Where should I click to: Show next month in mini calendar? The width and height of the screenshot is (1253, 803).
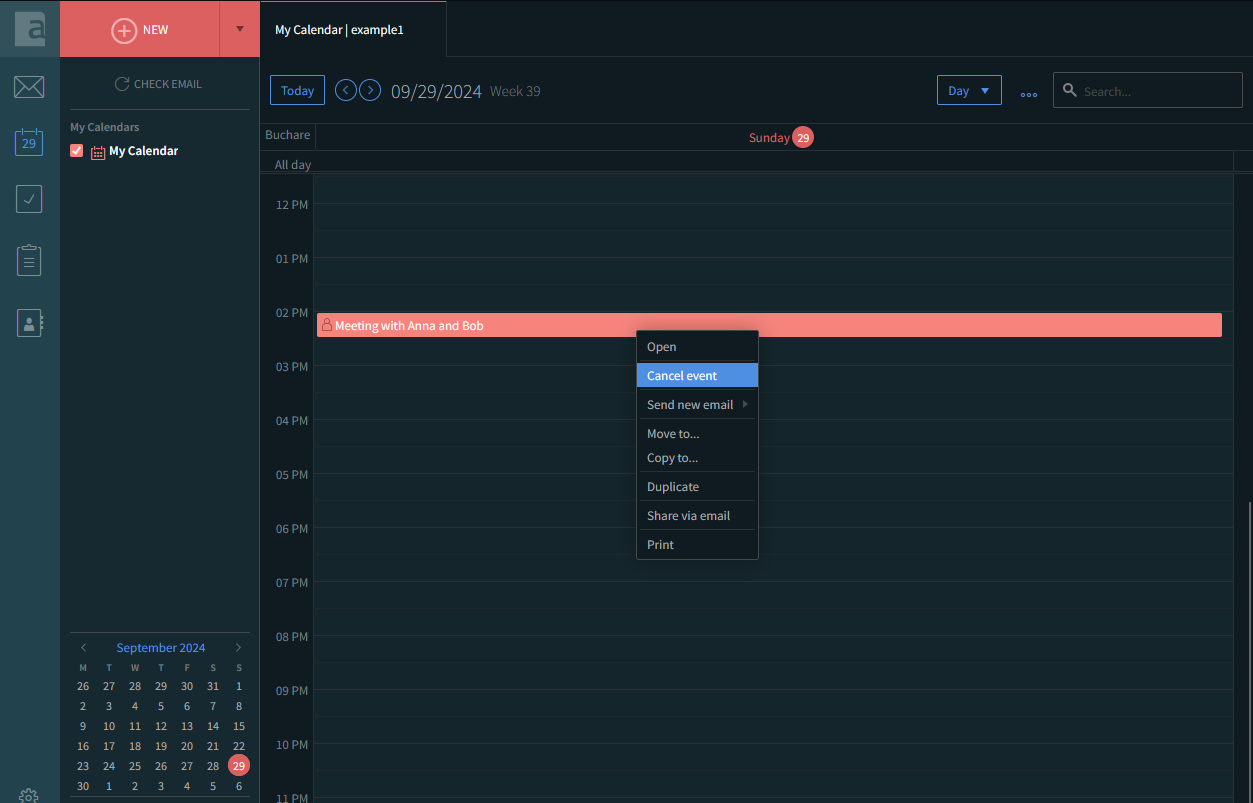point(238,648)
